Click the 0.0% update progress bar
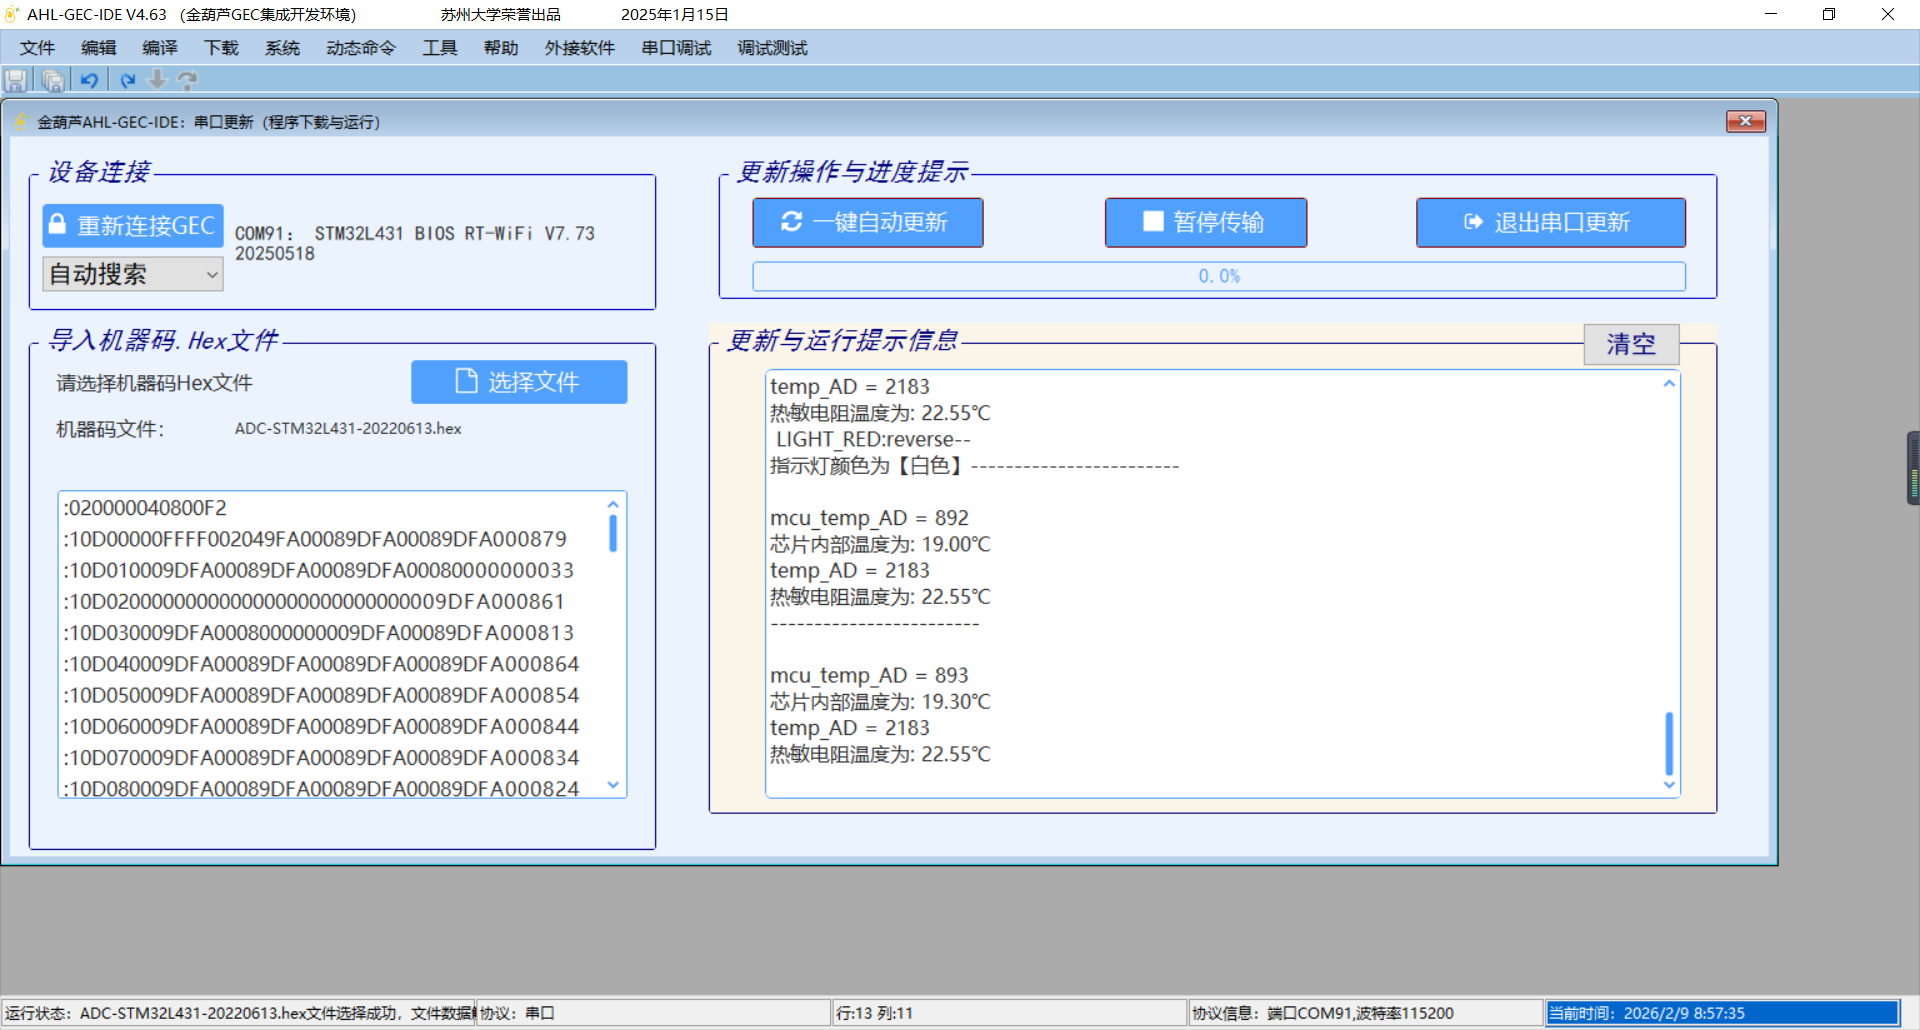The width and height of the screenshot is (1920, 1030). (x=1218, y=276)
